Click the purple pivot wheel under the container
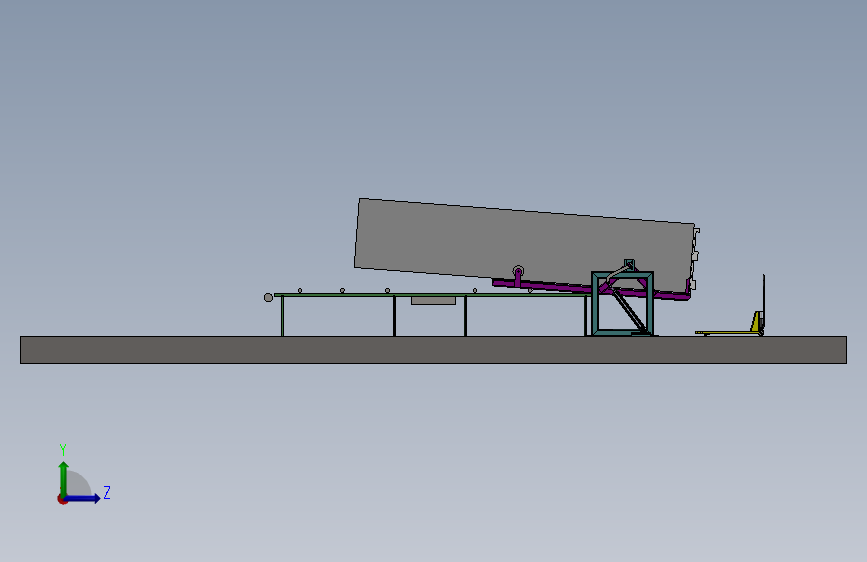 pos(518,271)
